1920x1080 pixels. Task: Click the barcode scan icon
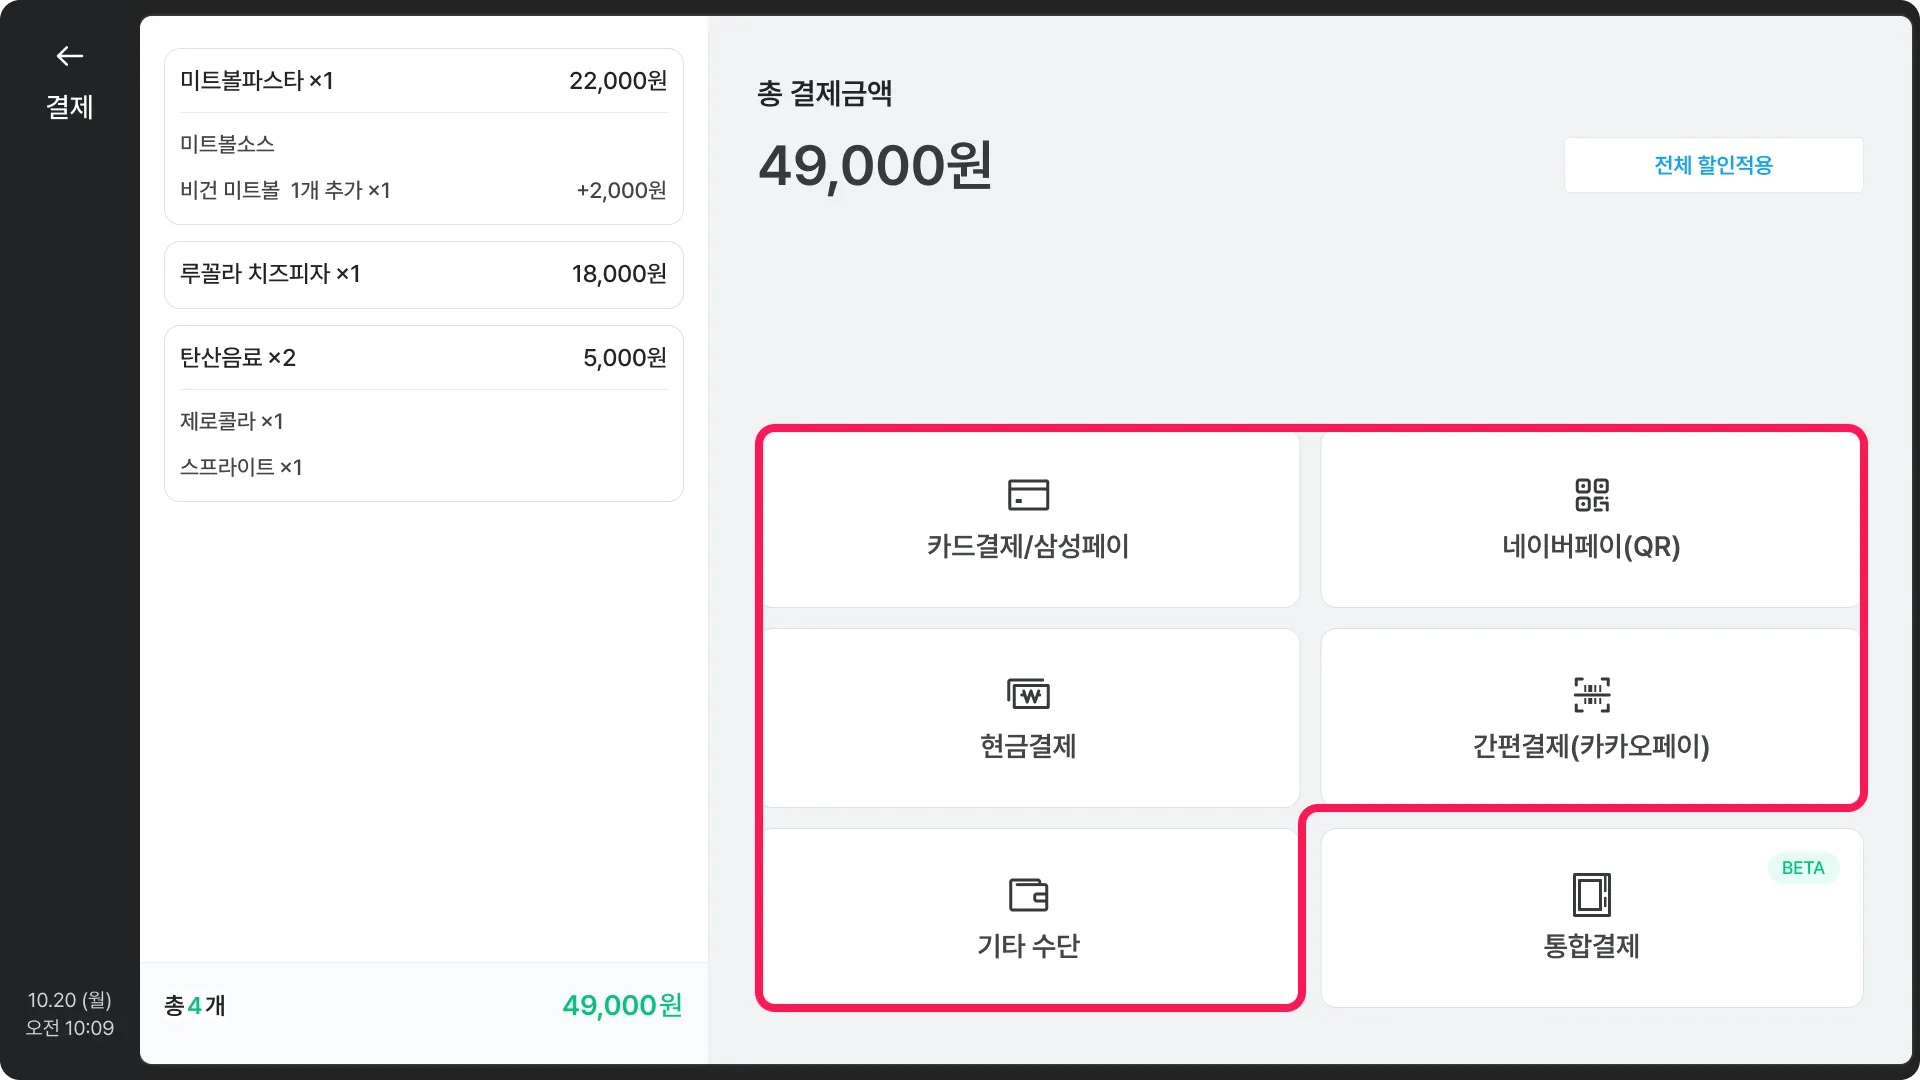1591,694
